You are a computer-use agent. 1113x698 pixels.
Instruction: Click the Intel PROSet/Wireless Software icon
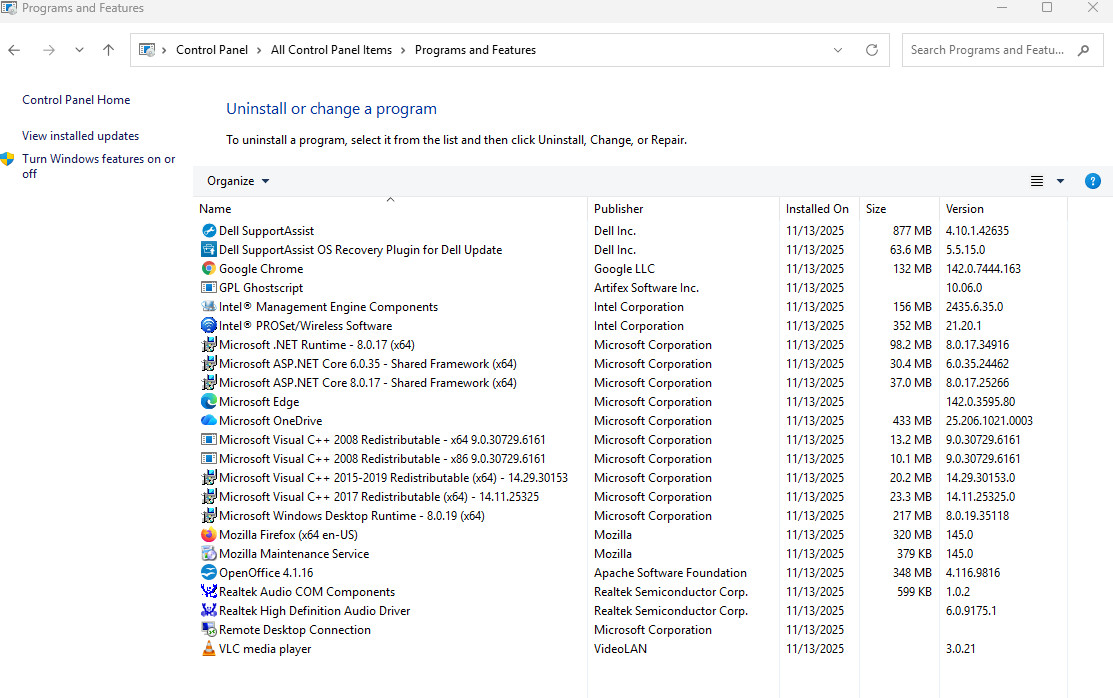point(208,326)
